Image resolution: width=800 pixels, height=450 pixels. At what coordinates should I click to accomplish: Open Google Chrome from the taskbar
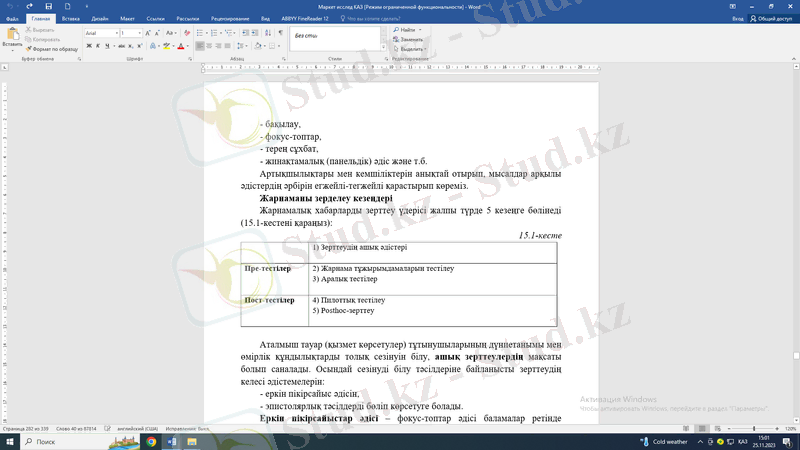click(x=151, y=442)
